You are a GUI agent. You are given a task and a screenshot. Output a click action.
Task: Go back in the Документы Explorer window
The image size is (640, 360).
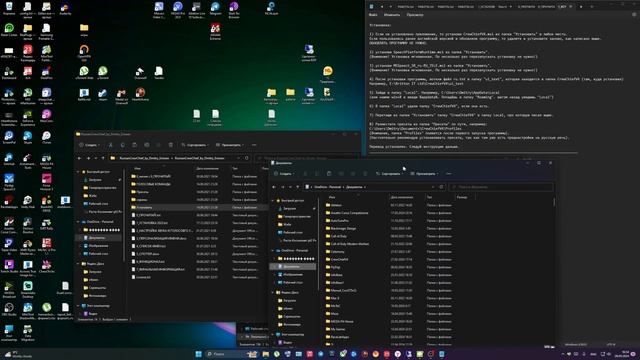(274, 187)
